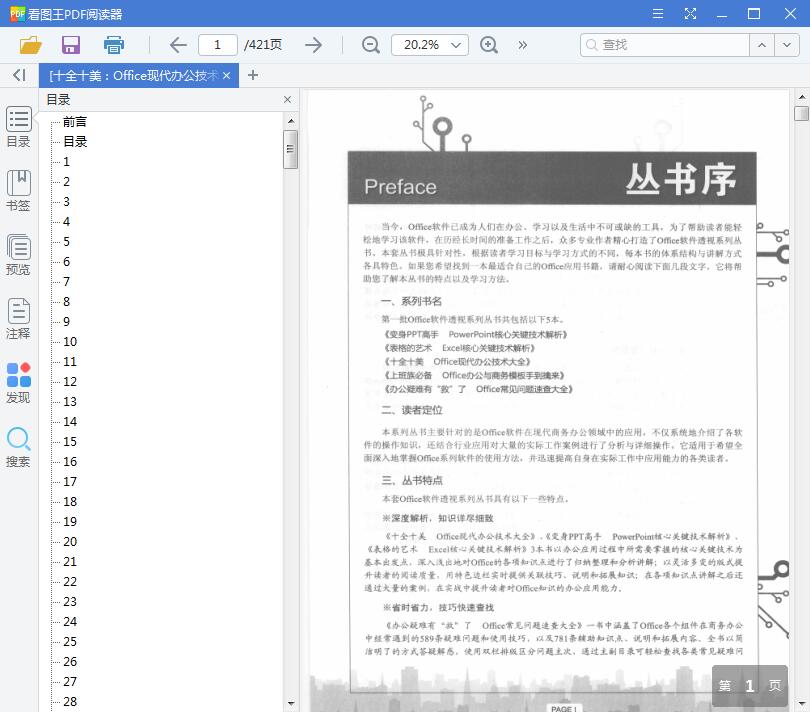The height and width of the screenshot is (712, 810).
Task: Show more toolbar options with the double chevron
Action: pyautogui.click(x=523, y=45)
